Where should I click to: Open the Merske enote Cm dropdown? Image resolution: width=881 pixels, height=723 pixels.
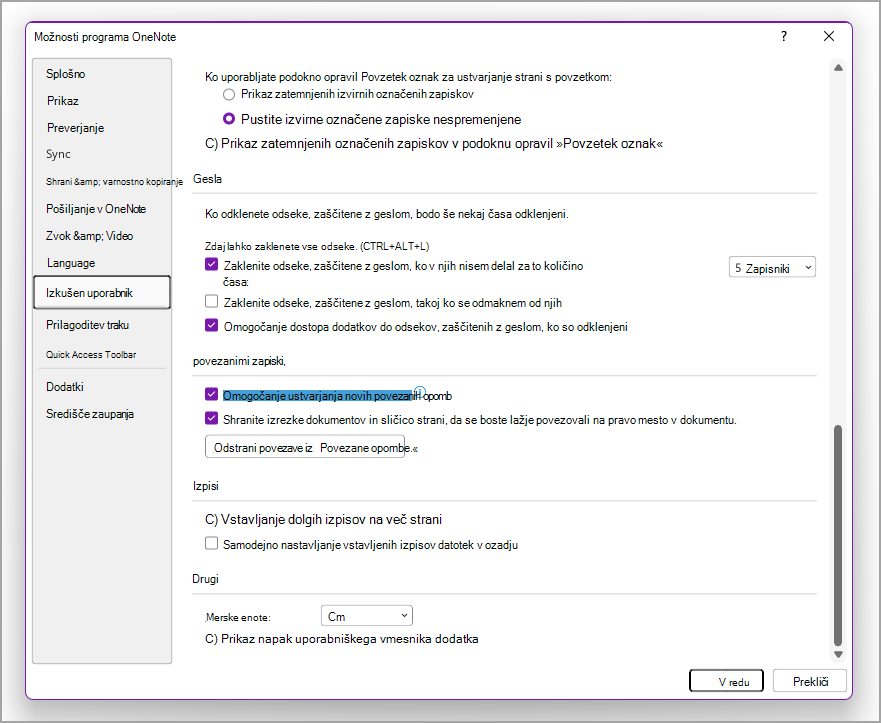pos(366,616)
